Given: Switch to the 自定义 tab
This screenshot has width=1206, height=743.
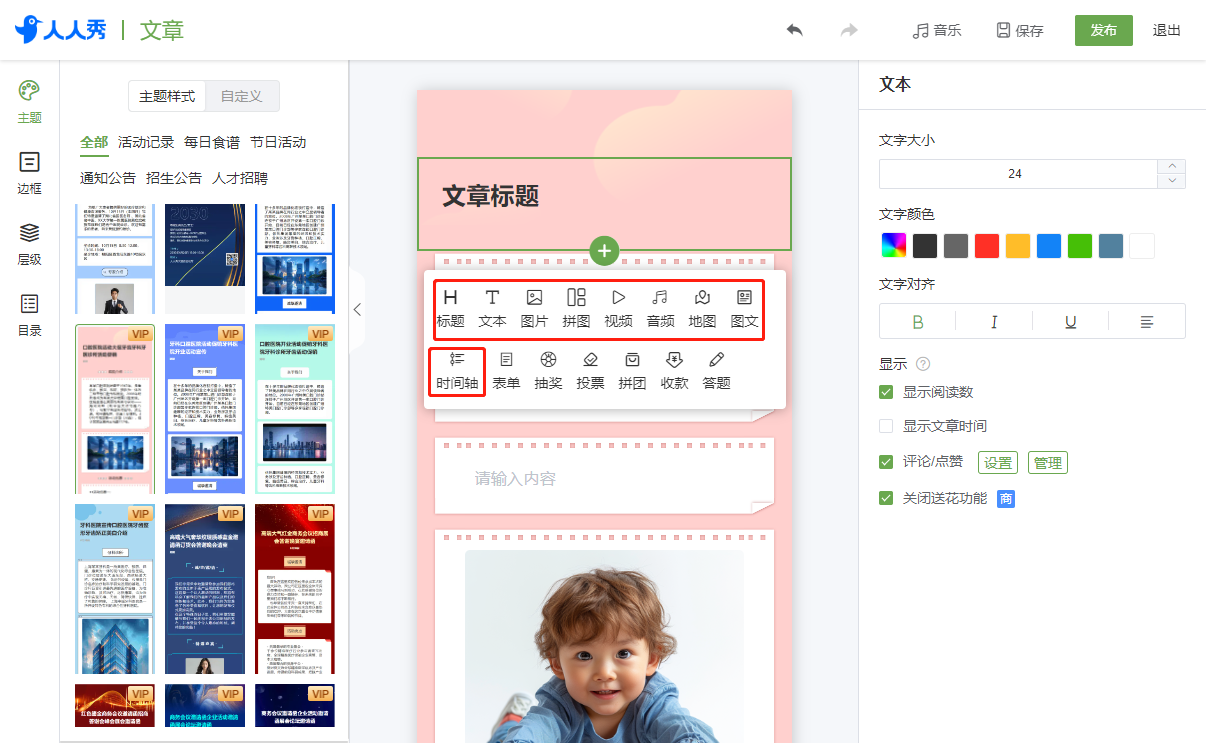Looking at the screenshot, I should 241,96.
